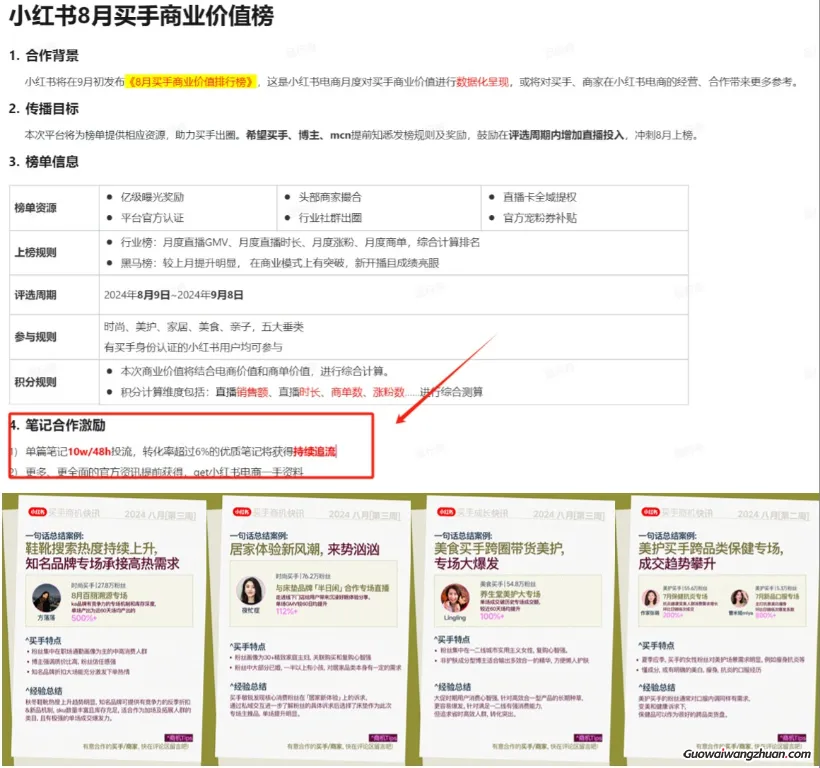Click 买手特点 heading on the 鞋靴搜索热度 card

(43, 640)
